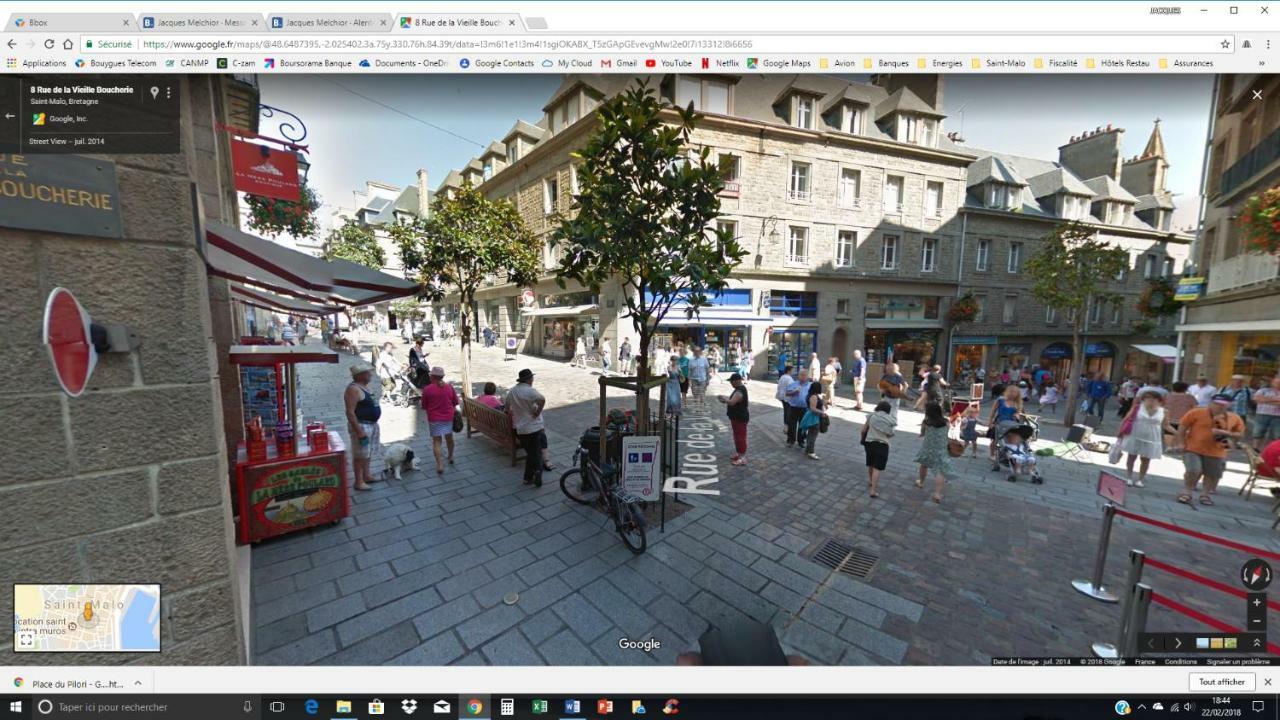Zoom out with the minus button

[x=1257, y=621]
